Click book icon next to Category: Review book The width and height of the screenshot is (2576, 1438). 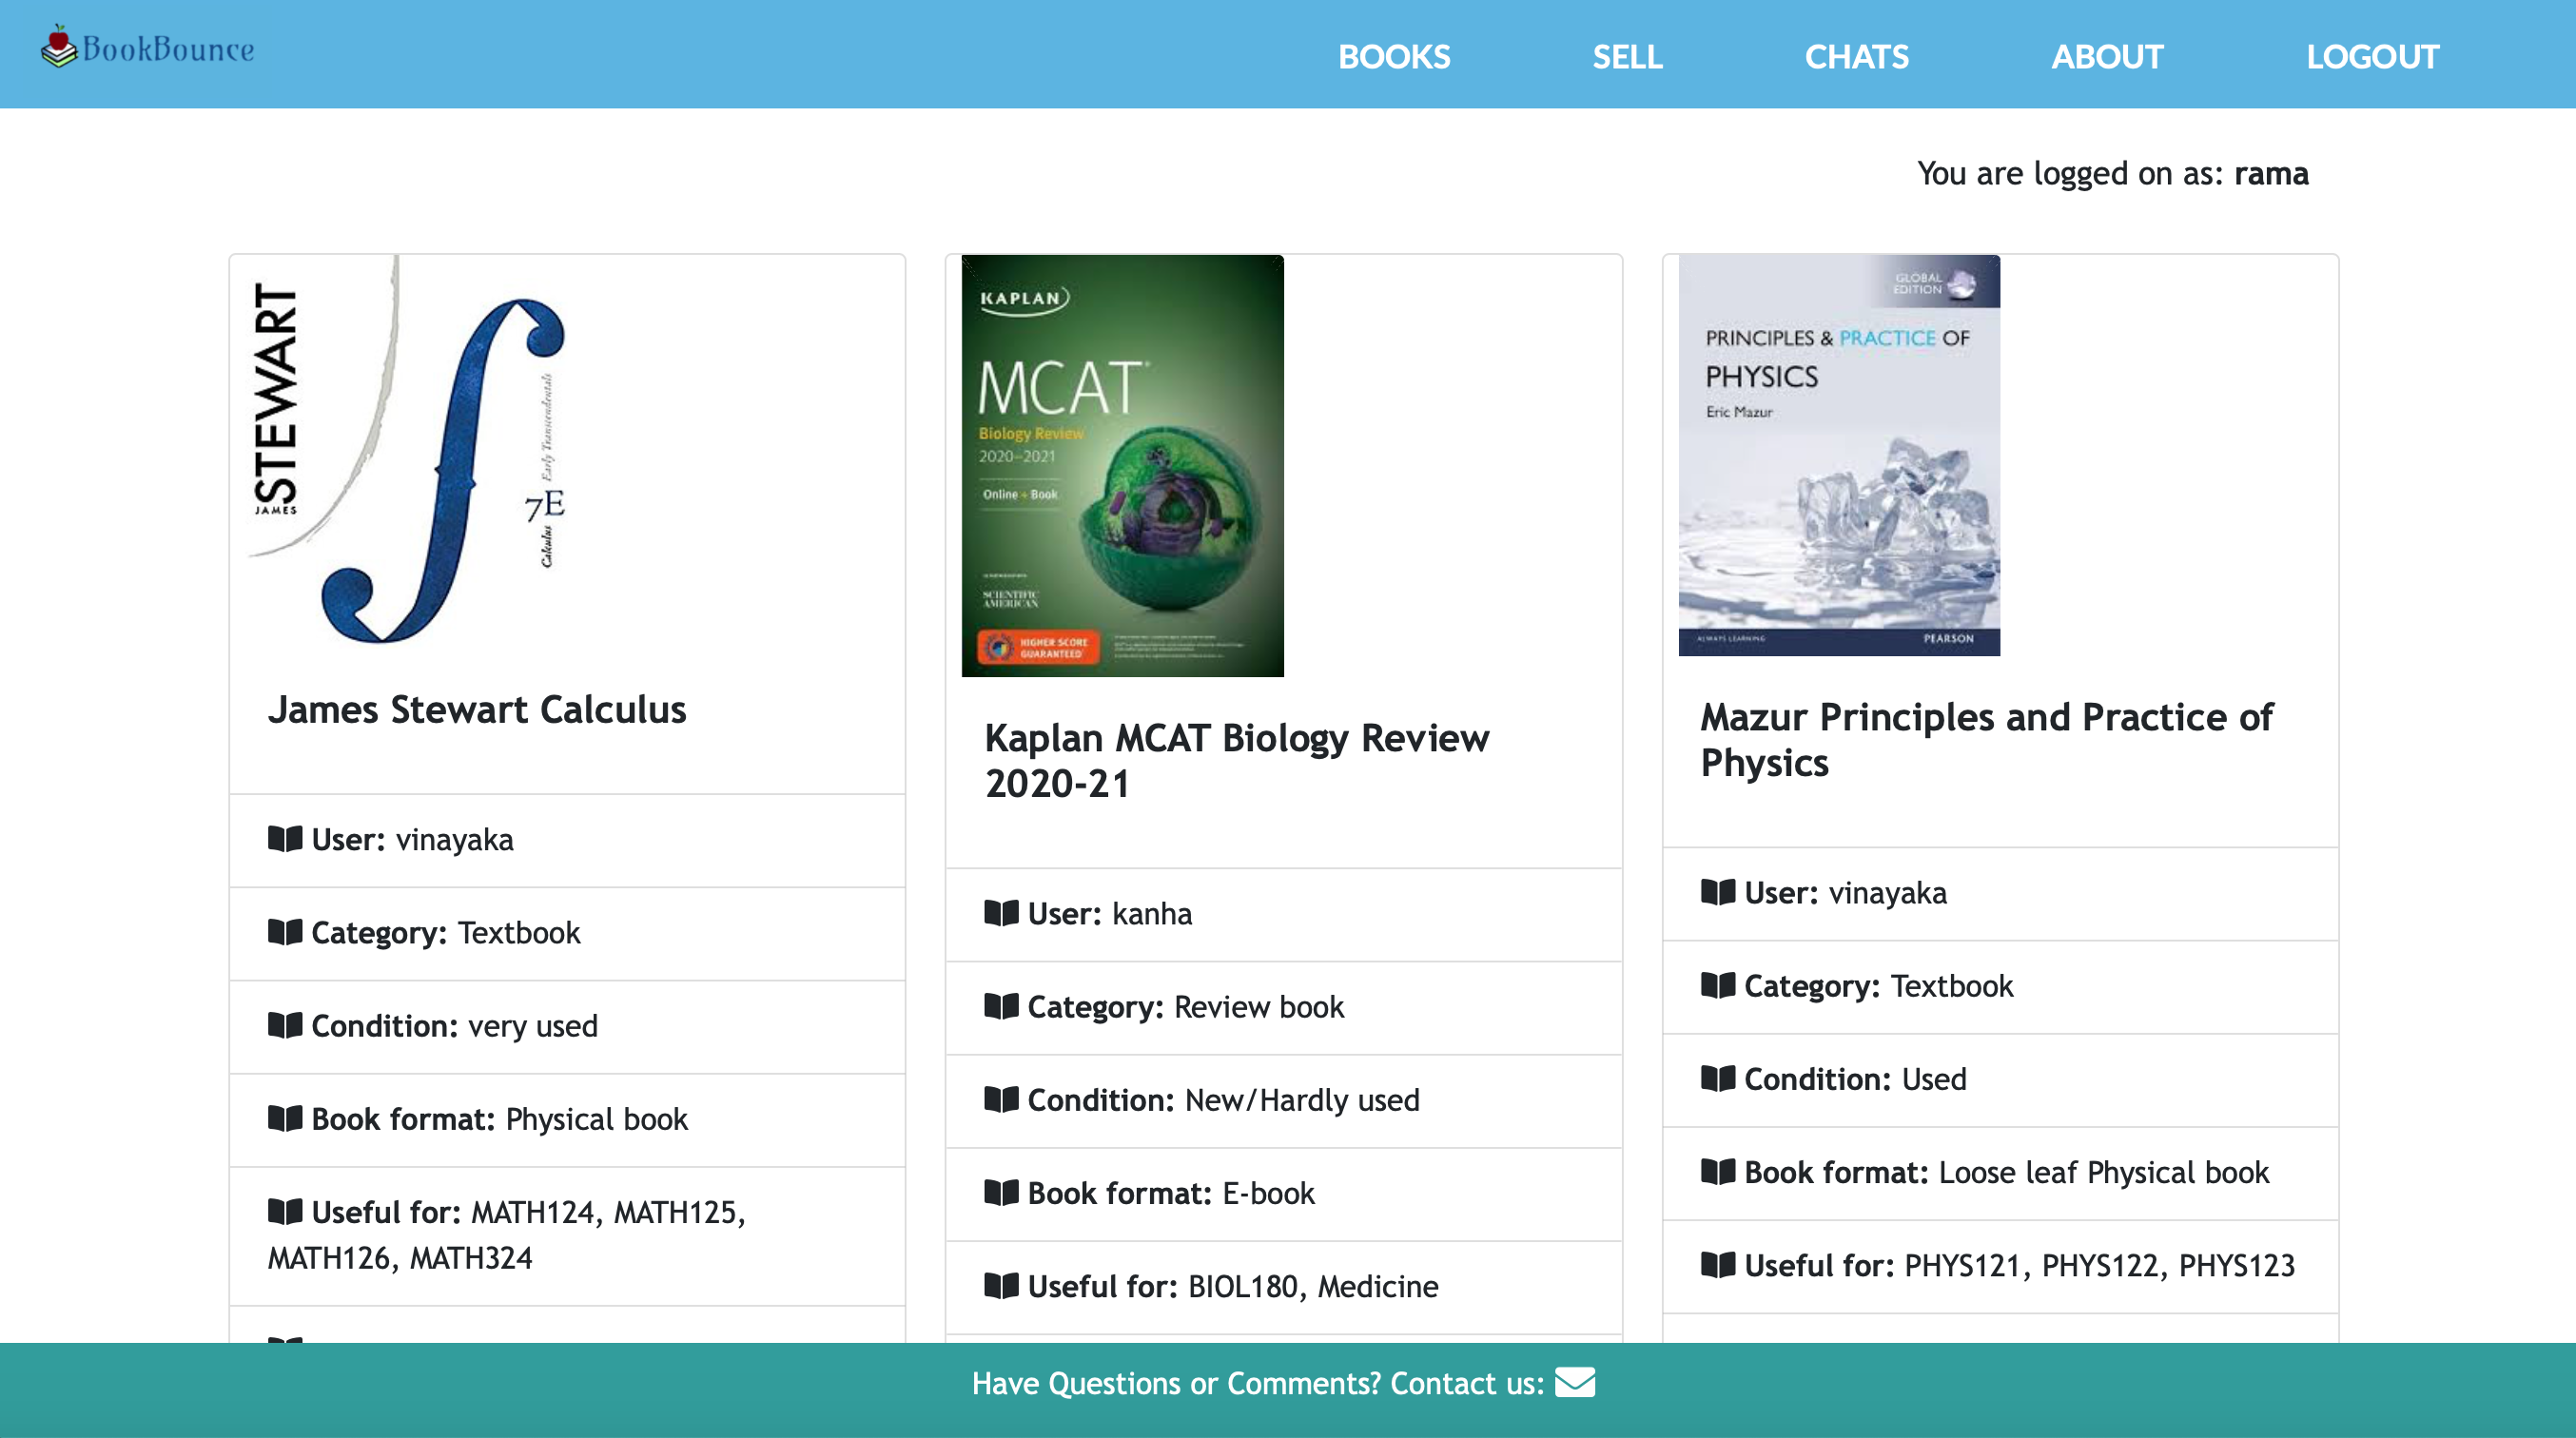1001,1006
